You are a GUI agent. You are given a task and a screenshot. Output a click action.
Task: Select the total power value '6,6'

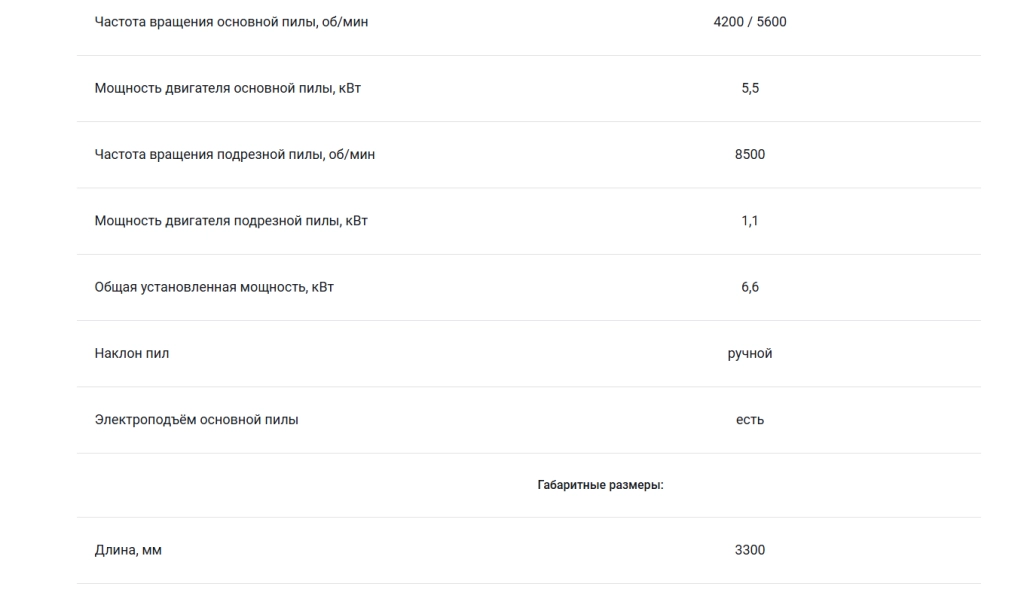[x=750, y=287]
